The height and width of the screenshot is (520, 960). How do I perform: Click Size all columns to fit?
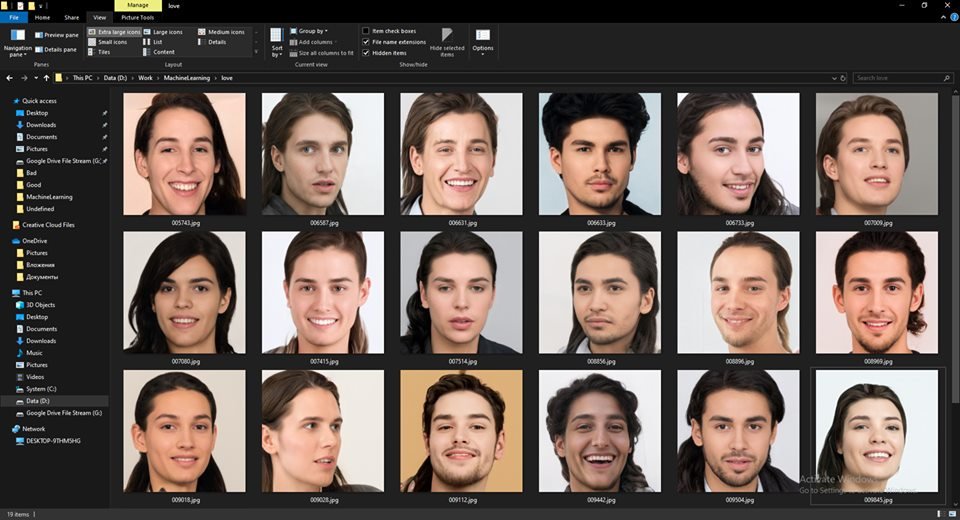click(x=321, y=53)
